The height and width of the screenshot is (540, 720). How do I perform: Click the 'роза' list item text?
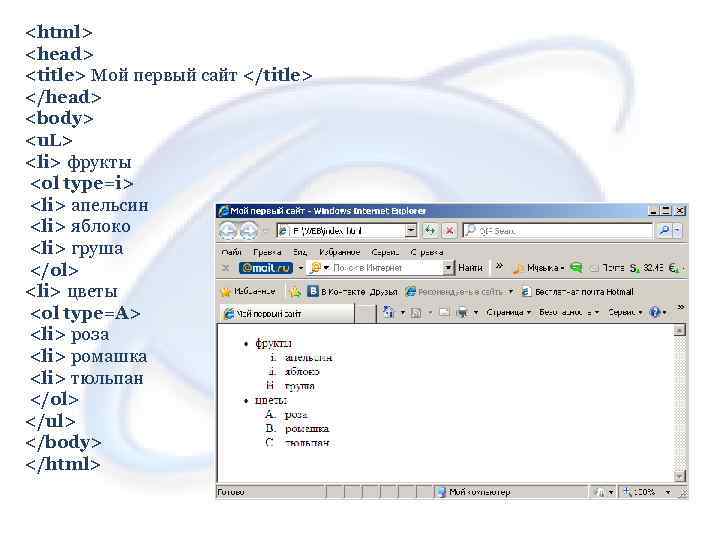coord(296,415)
